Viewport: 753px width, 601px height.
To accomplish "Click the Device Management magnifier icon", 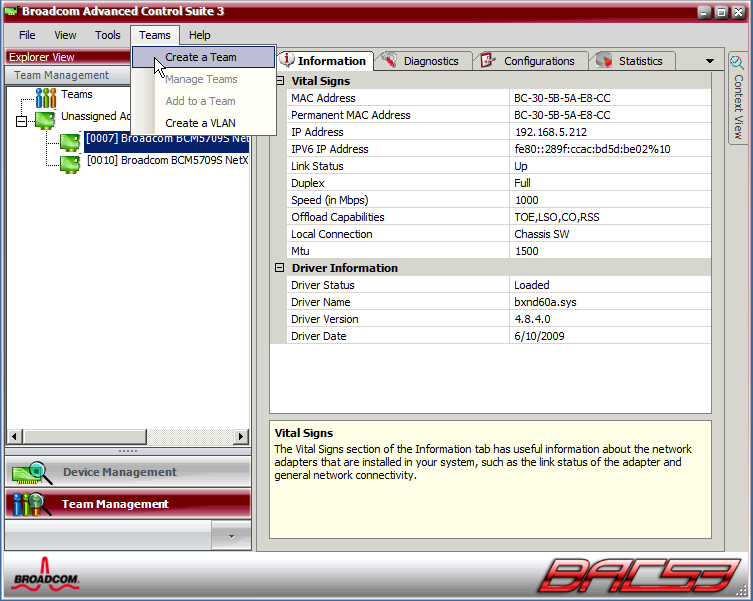I will (x=32, y=473).
